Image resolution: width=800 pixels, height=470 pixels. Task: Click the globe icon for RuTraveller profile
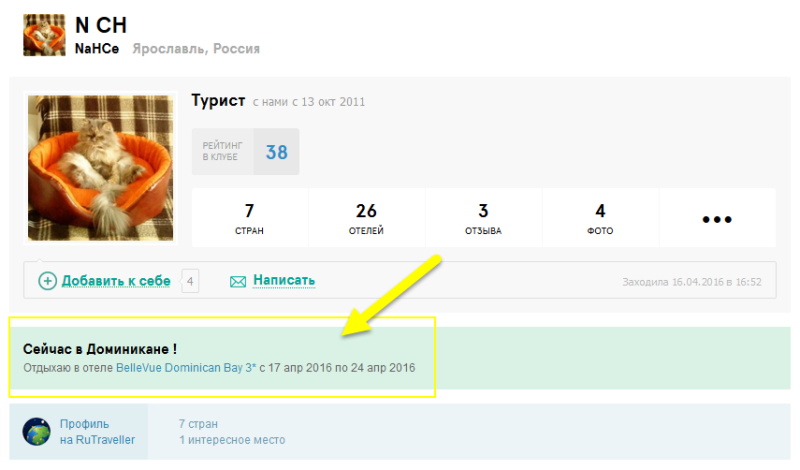tap(37, 432)
